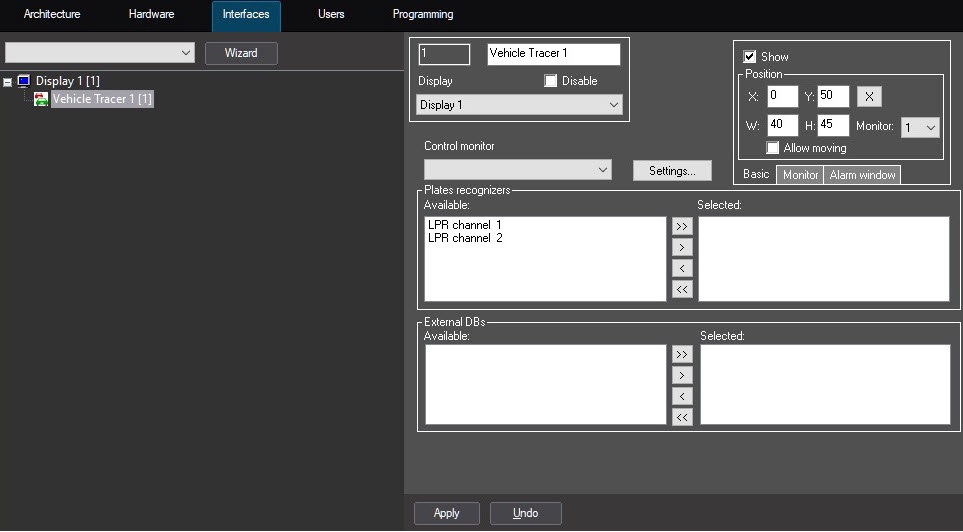Move all External DBs to Selected

click(x=682, y=354)
